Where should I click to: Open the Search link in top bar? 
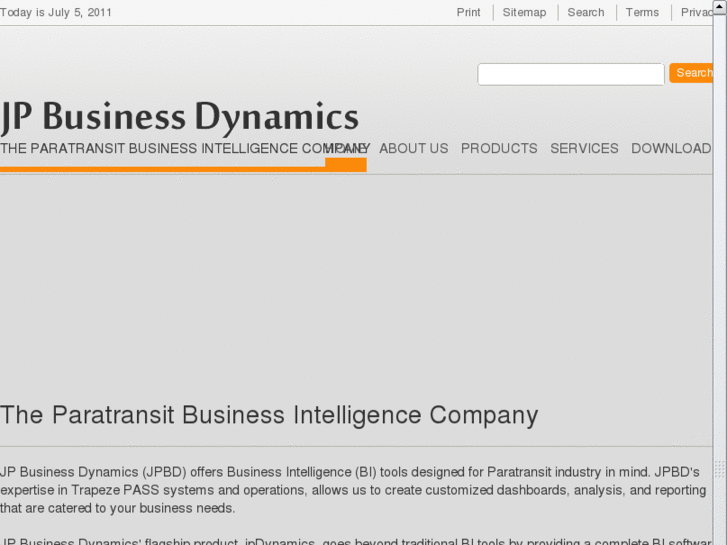[586, 13]
